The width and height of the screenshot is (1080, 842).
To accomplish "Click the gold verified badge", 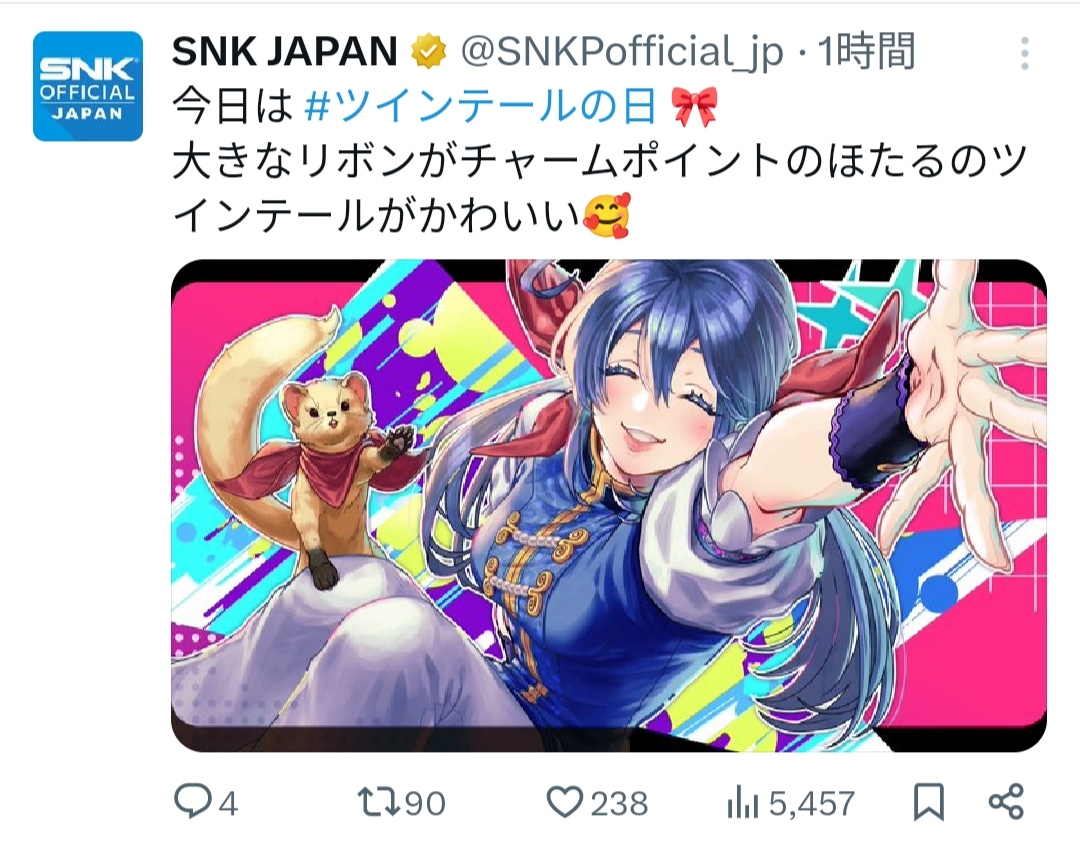I will (x=429, y=52).
